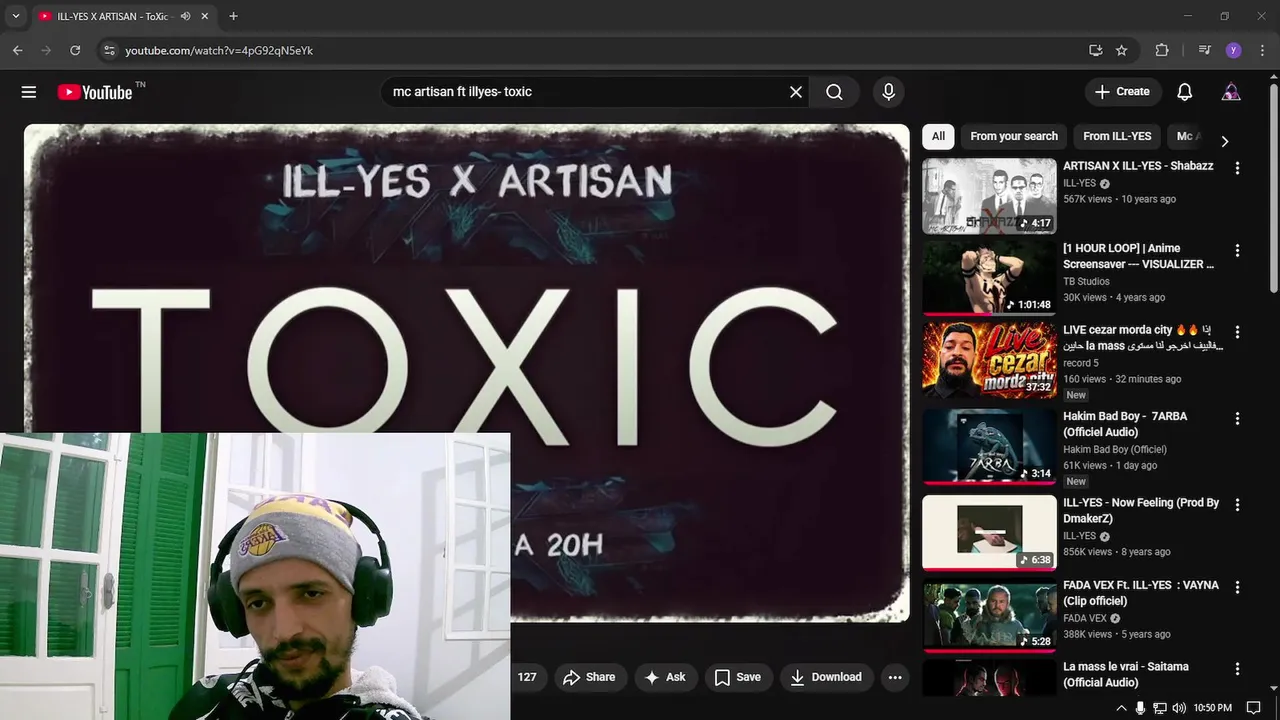
Task: Open options menu for the Now Feeling video
Action: point(1237,505)
